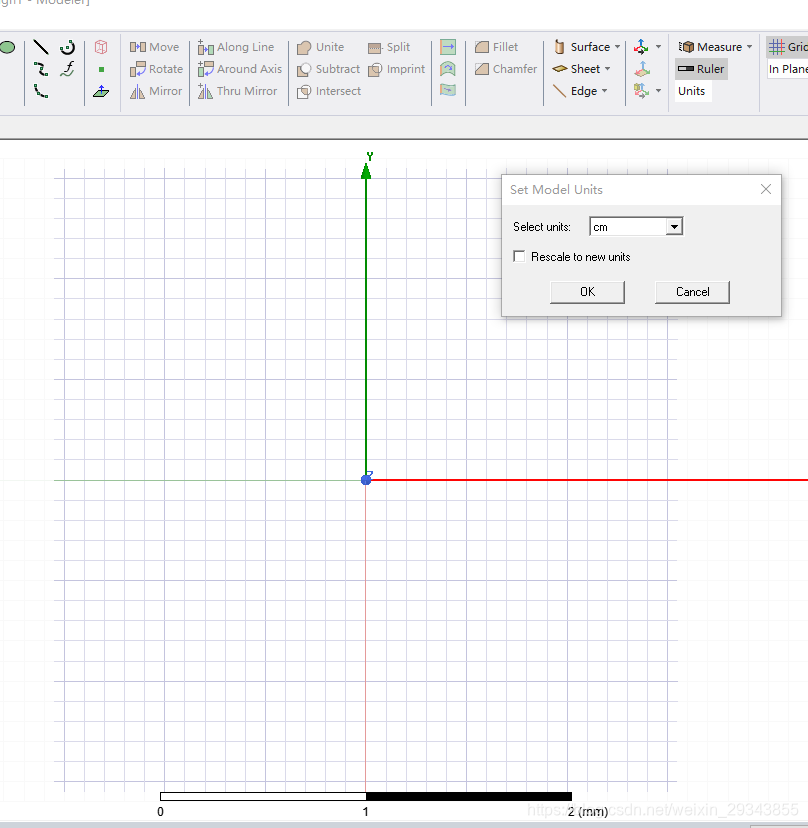This screenshot has width=808, height=828.
Task: Open the Measure dropdown
Action: coord(749,47)
